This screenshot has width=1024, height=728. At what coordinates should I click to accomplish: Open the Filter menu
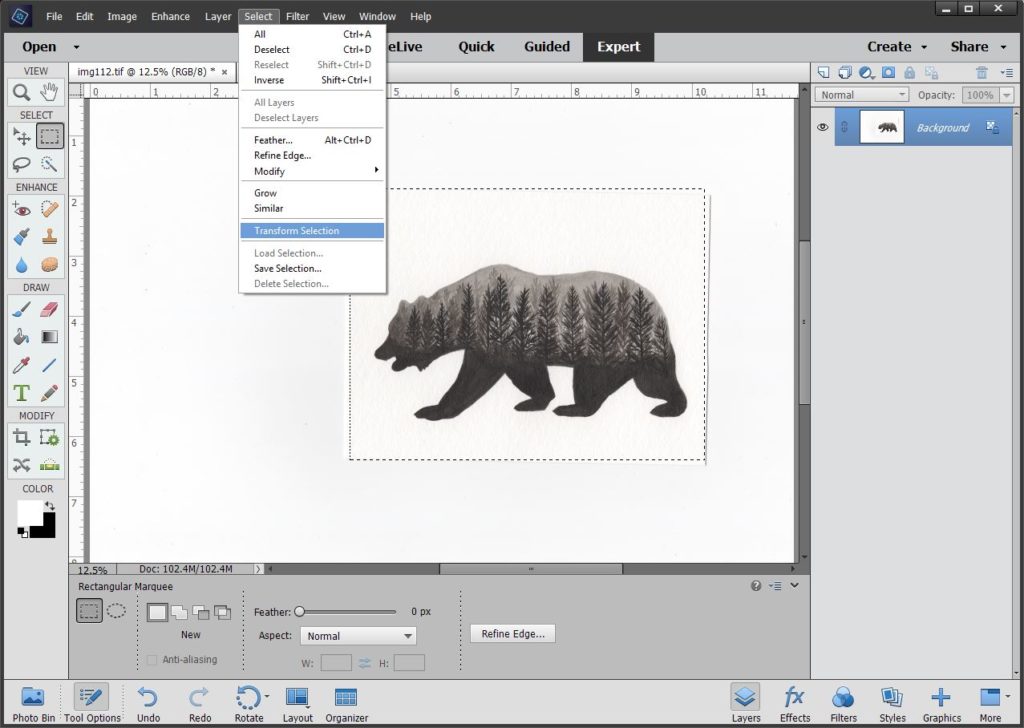297,16
